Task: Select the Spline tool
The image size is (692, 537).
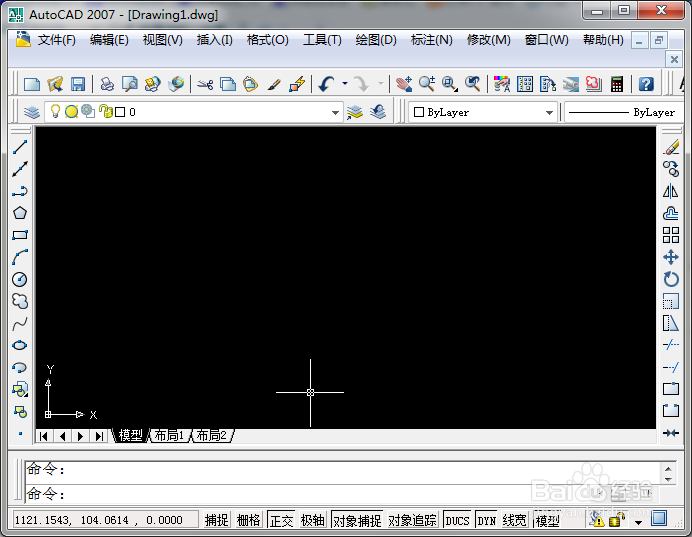Action: point(20,324)
